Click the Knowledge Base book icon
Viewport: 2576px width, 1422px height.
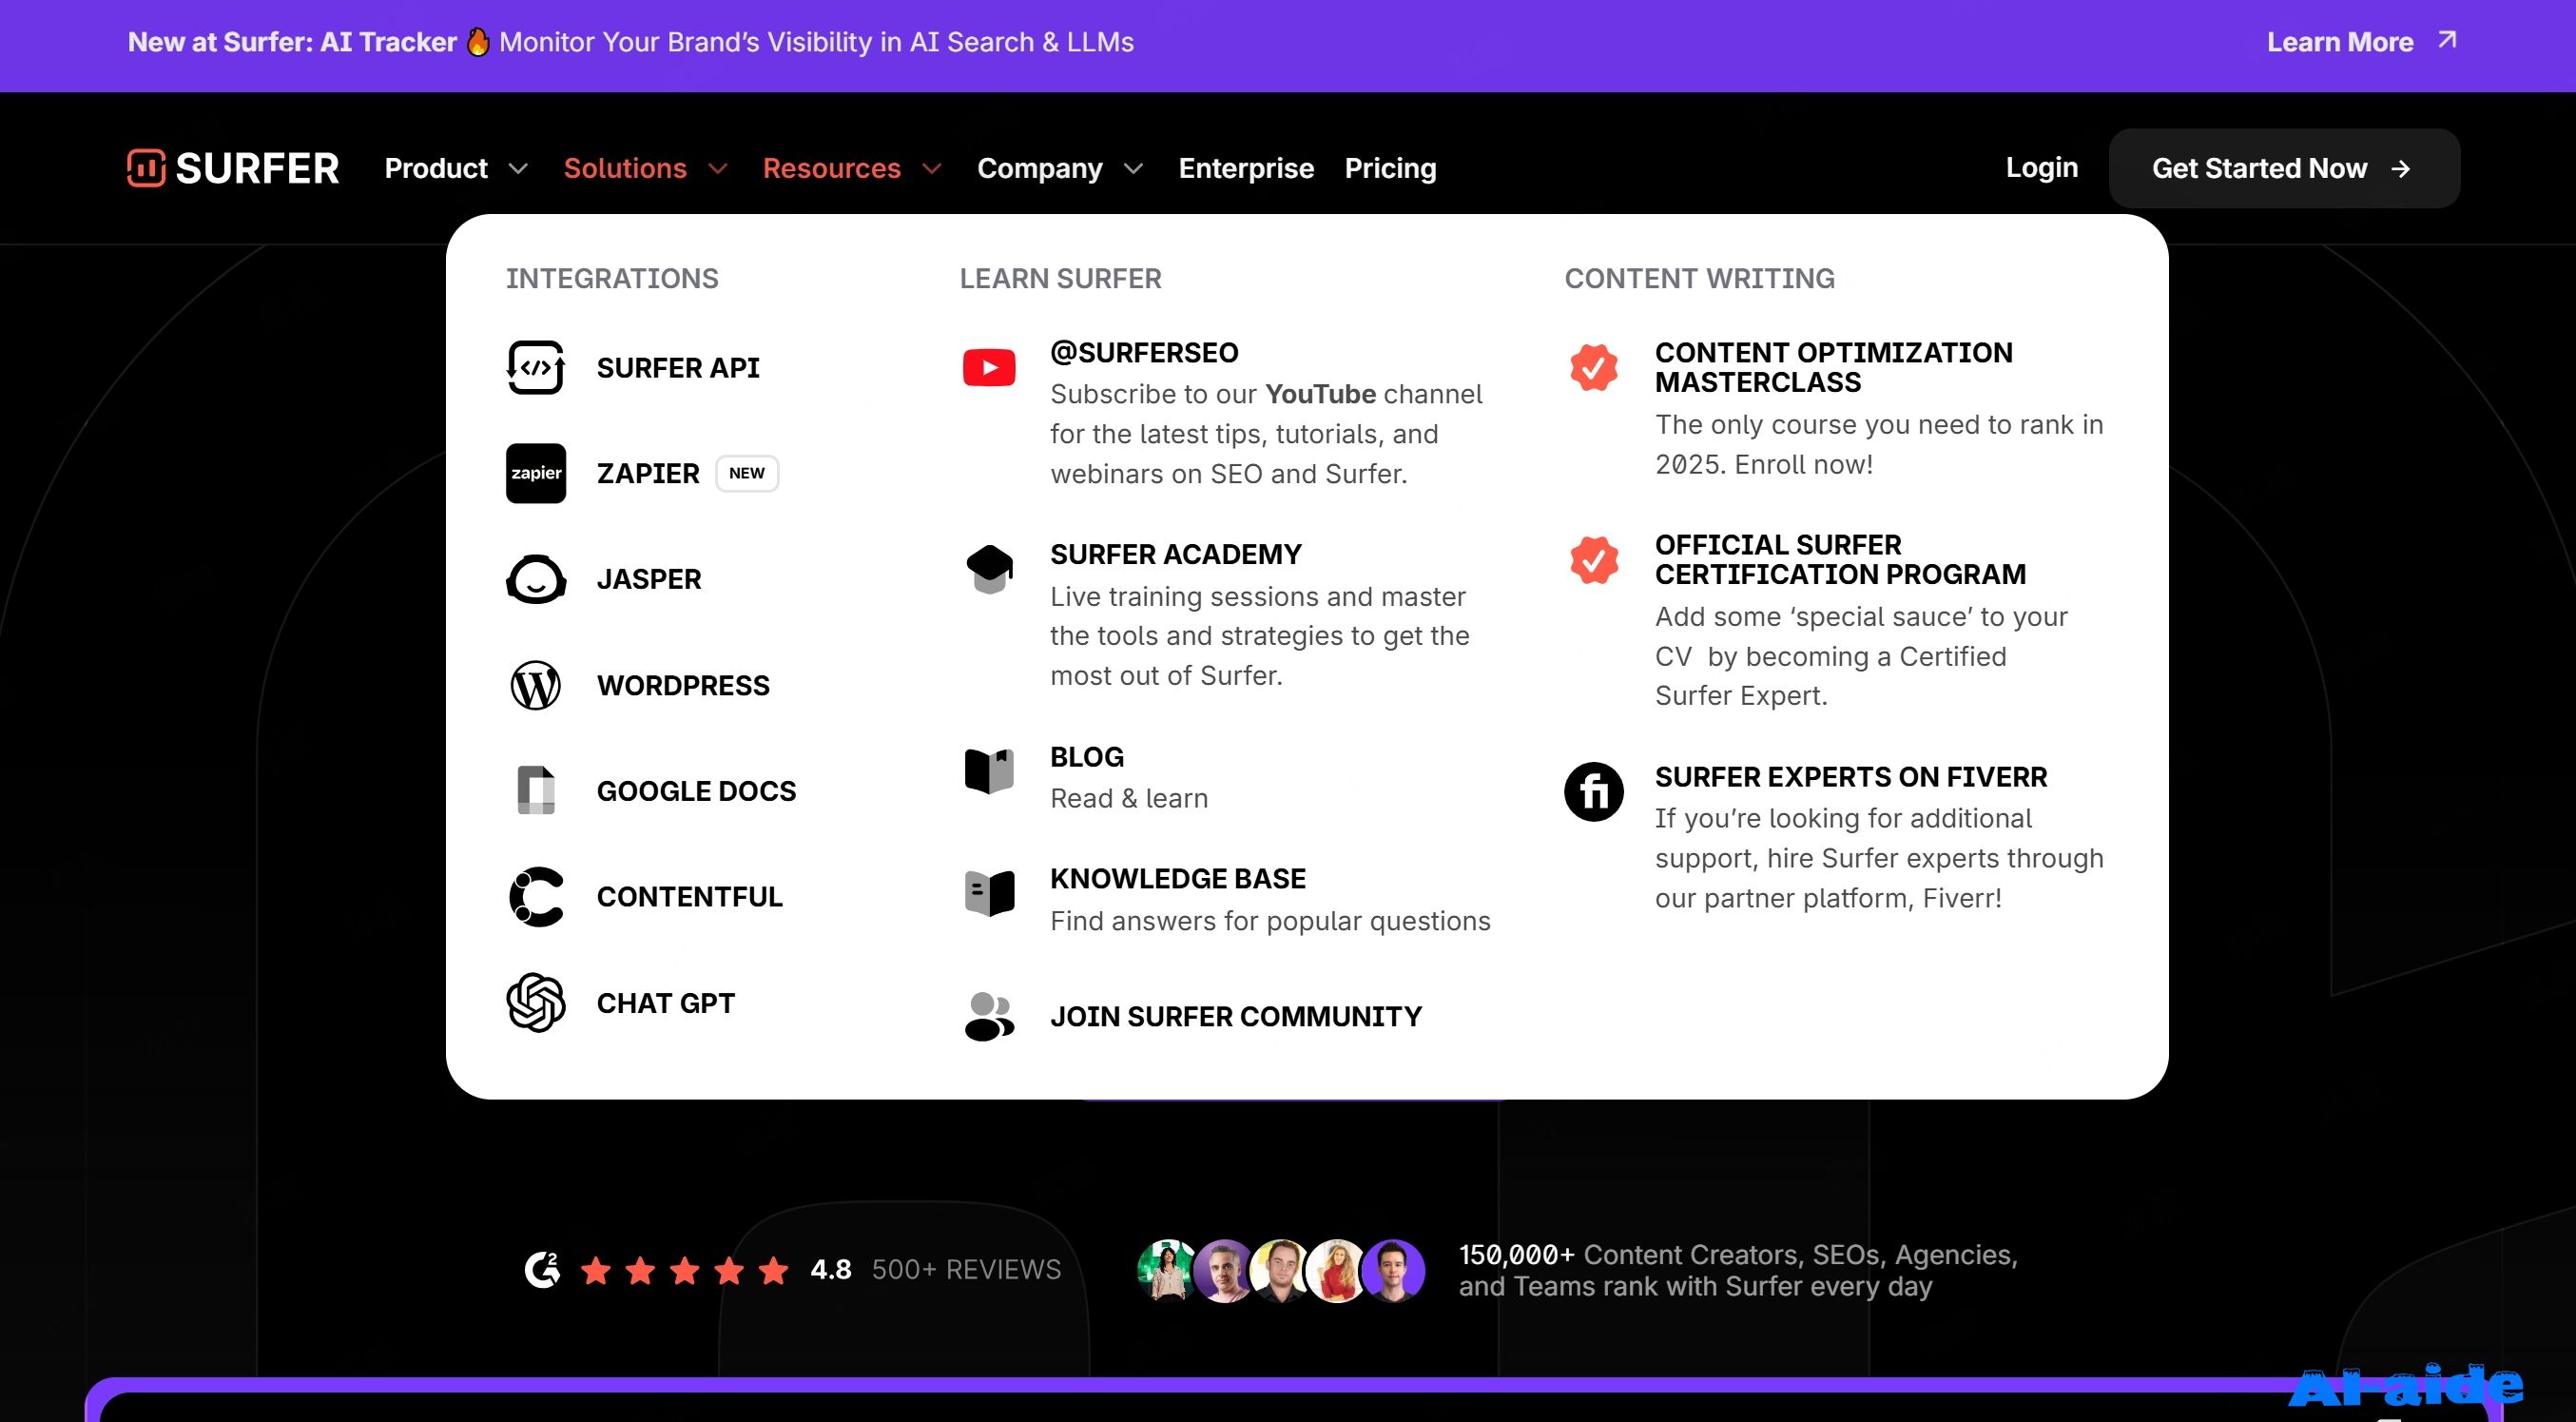pos(989,893)
